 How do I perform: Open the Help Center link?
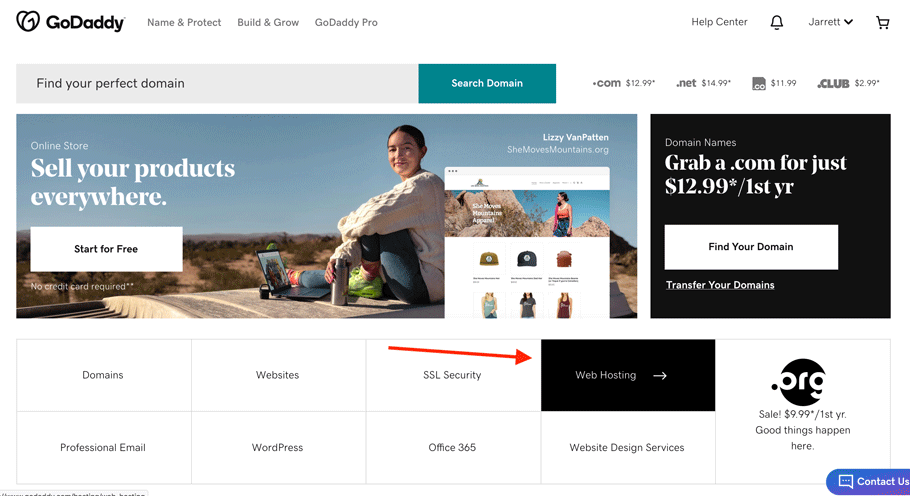click(x=719, y=22)
